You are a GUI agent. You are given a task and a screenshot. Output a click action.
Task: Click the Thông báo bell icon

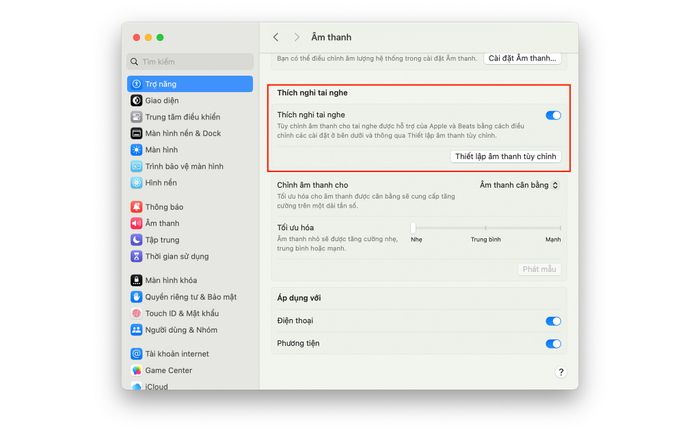tap(137, 207)
